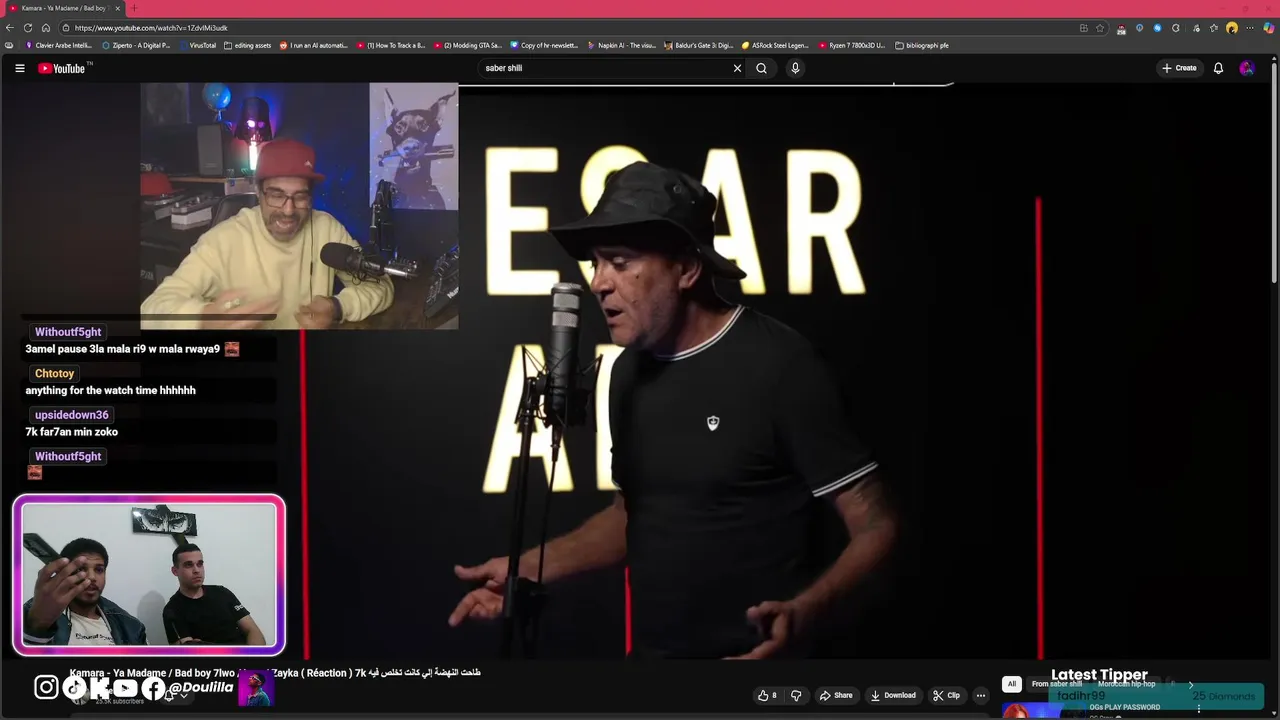Open '(2) Modding GTA Sa...' bookmark
Viewport: 1280px width, 720px height.
pyautogui.click(x=468, y=45)
